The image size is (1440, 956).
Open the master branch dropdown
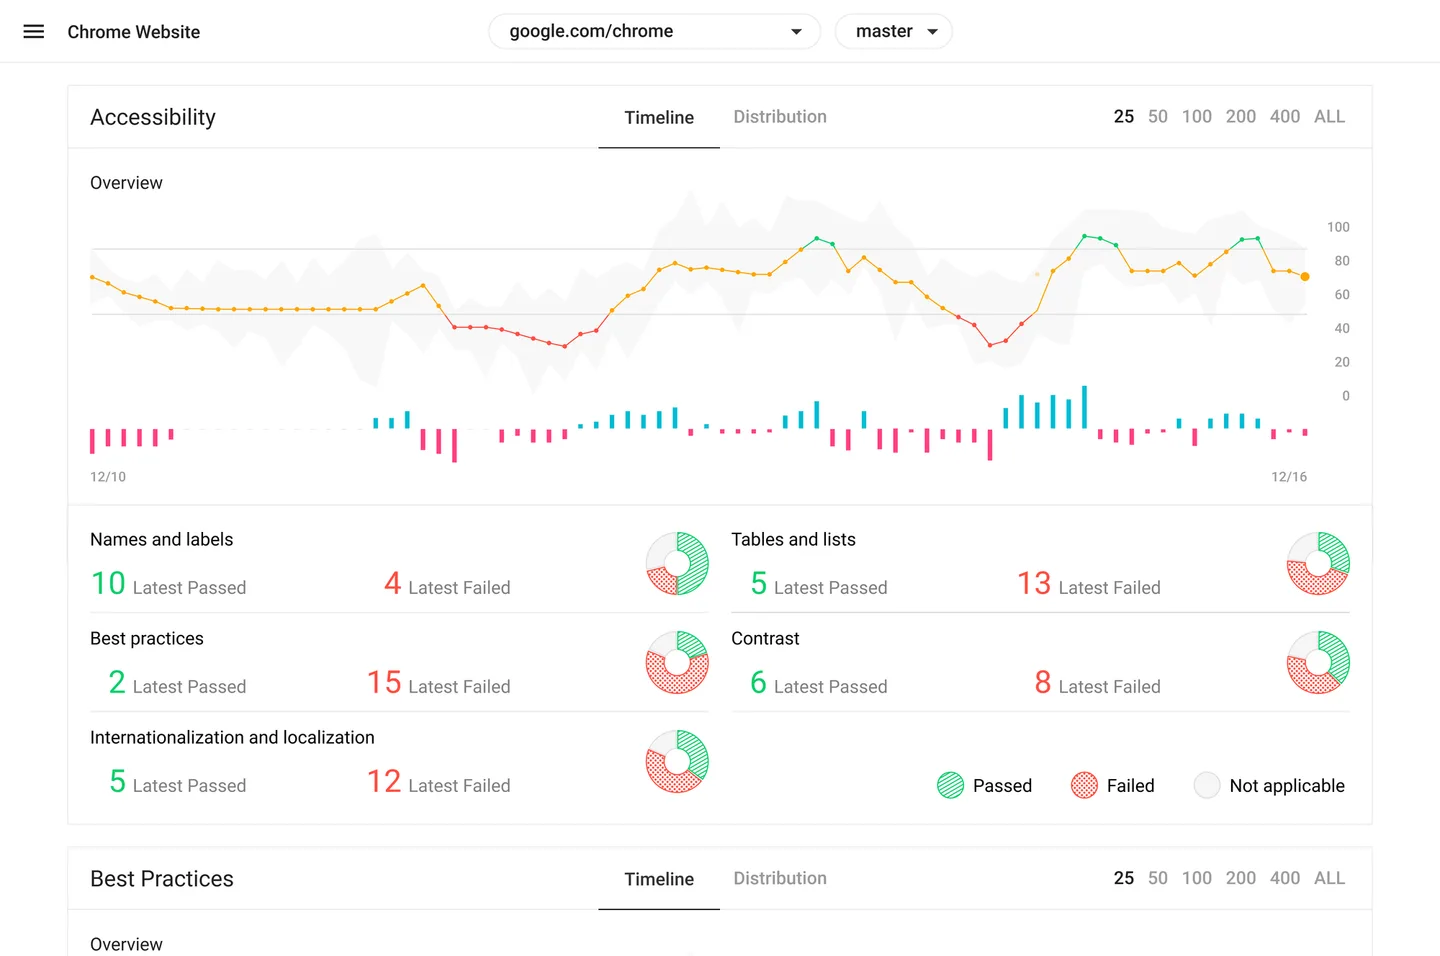click(x=894, y=32)
